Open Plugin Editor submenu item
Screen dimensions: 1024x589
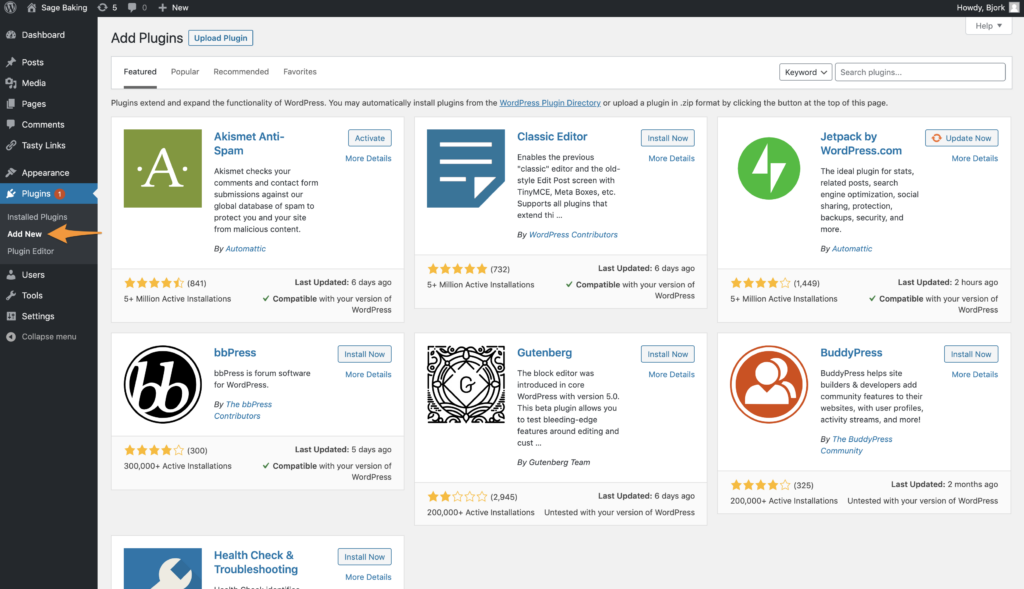[30, 251]
